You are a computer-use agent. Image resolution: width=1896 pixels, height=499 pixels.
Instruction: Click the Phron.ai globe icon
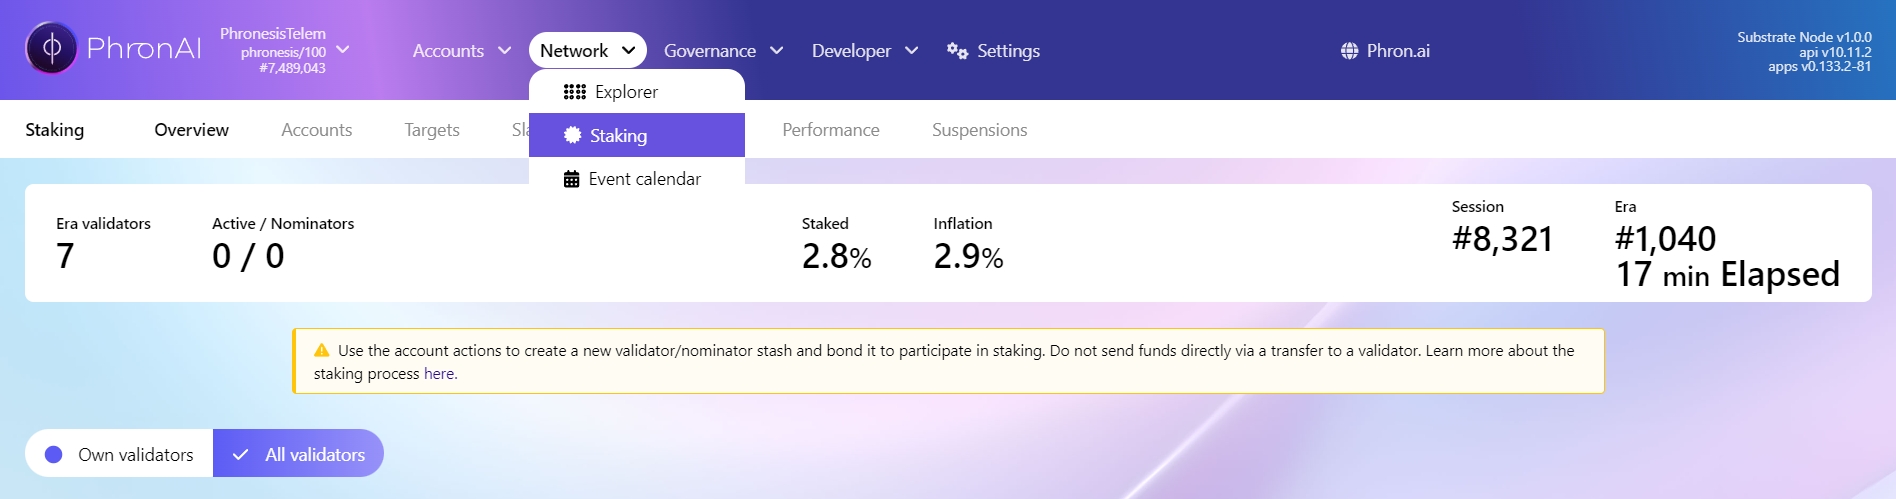point(1349,51)
